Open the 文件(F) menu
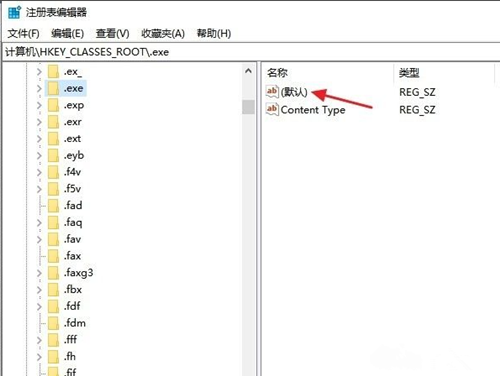The width and height of the screenshot is (500, 376). [23, 33]
